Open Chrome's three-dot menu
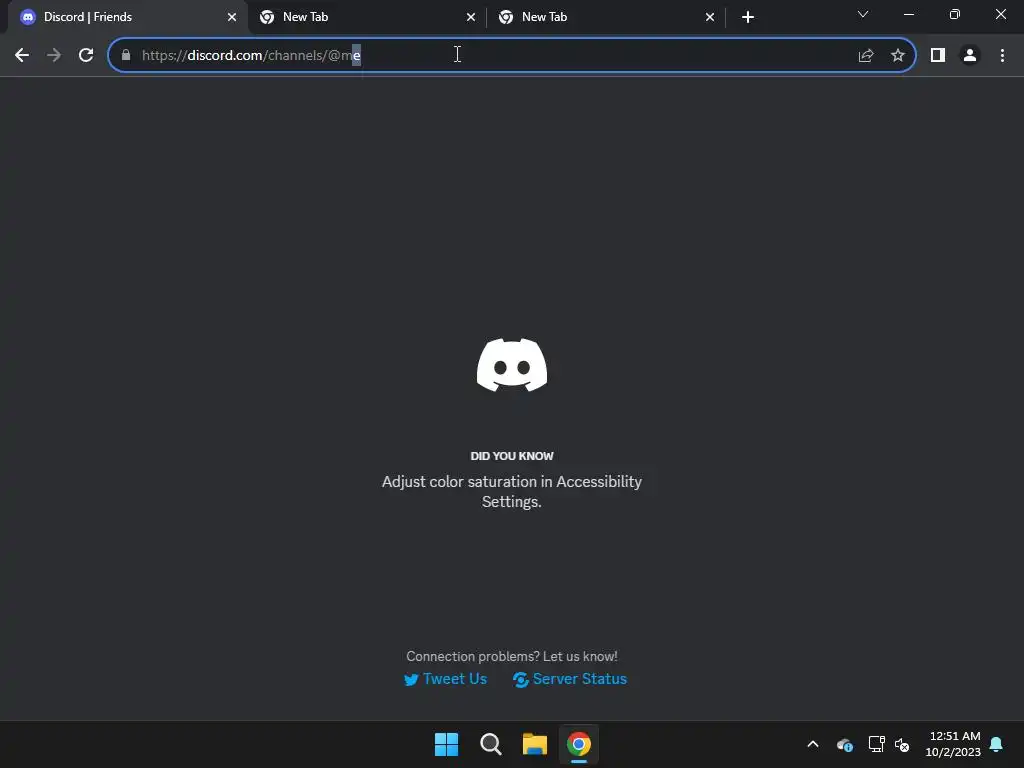1024x768 pixels. [1002, 56]
